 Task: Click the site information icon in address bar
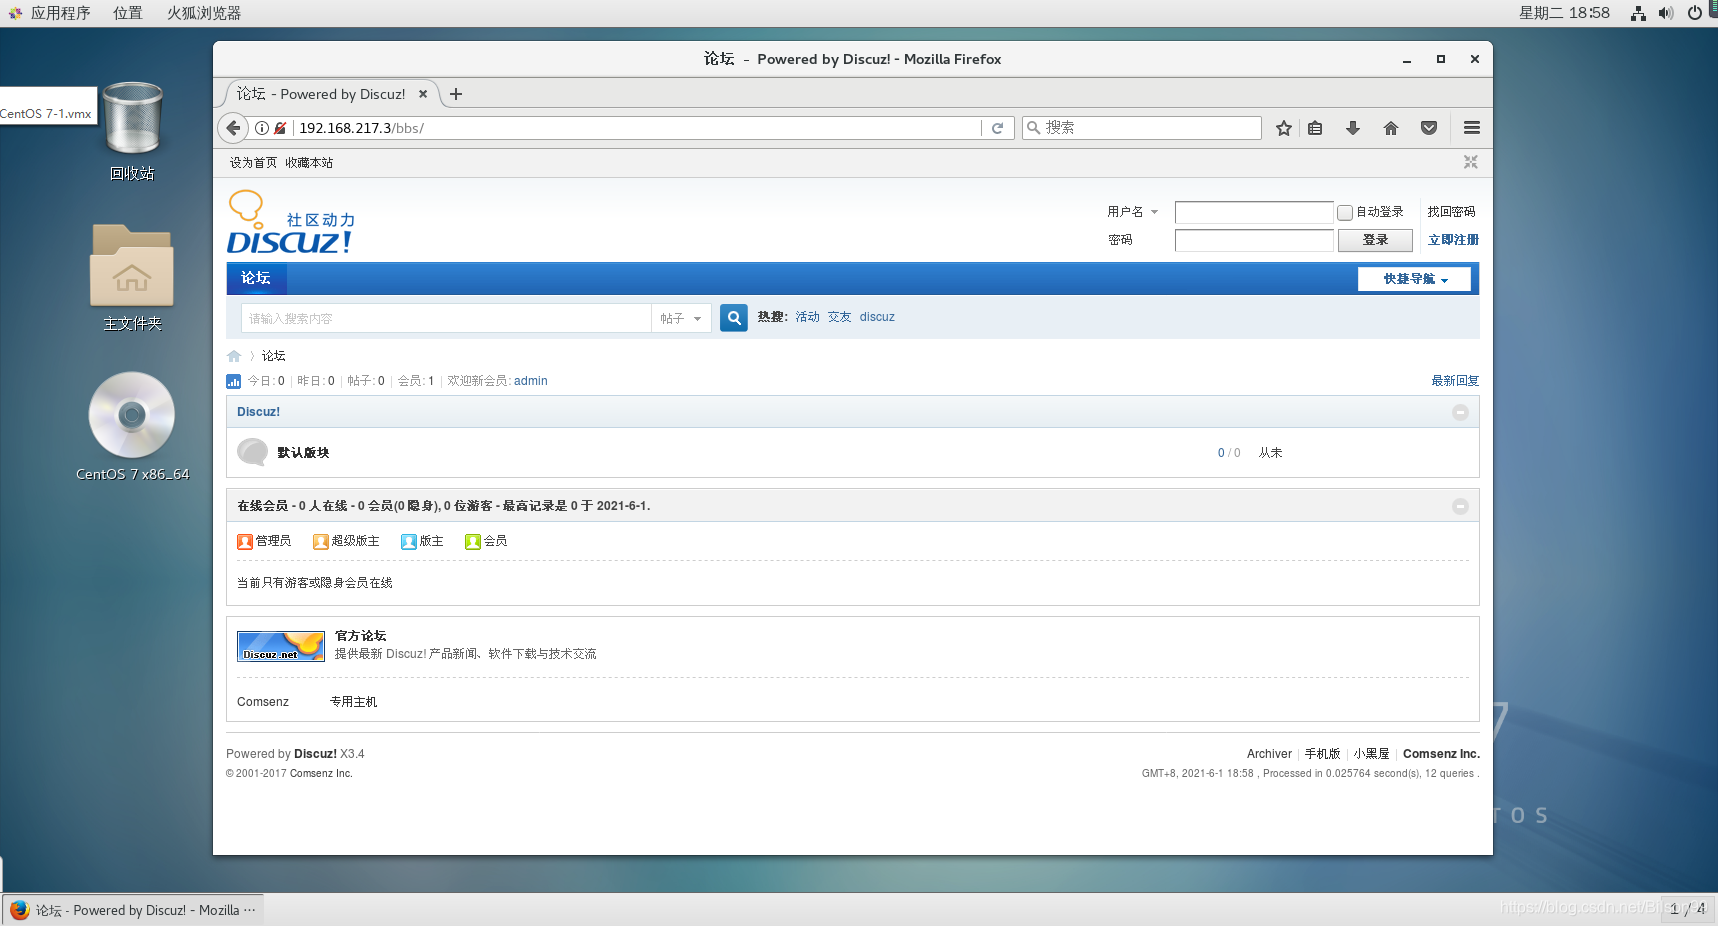tap(262, 128)
